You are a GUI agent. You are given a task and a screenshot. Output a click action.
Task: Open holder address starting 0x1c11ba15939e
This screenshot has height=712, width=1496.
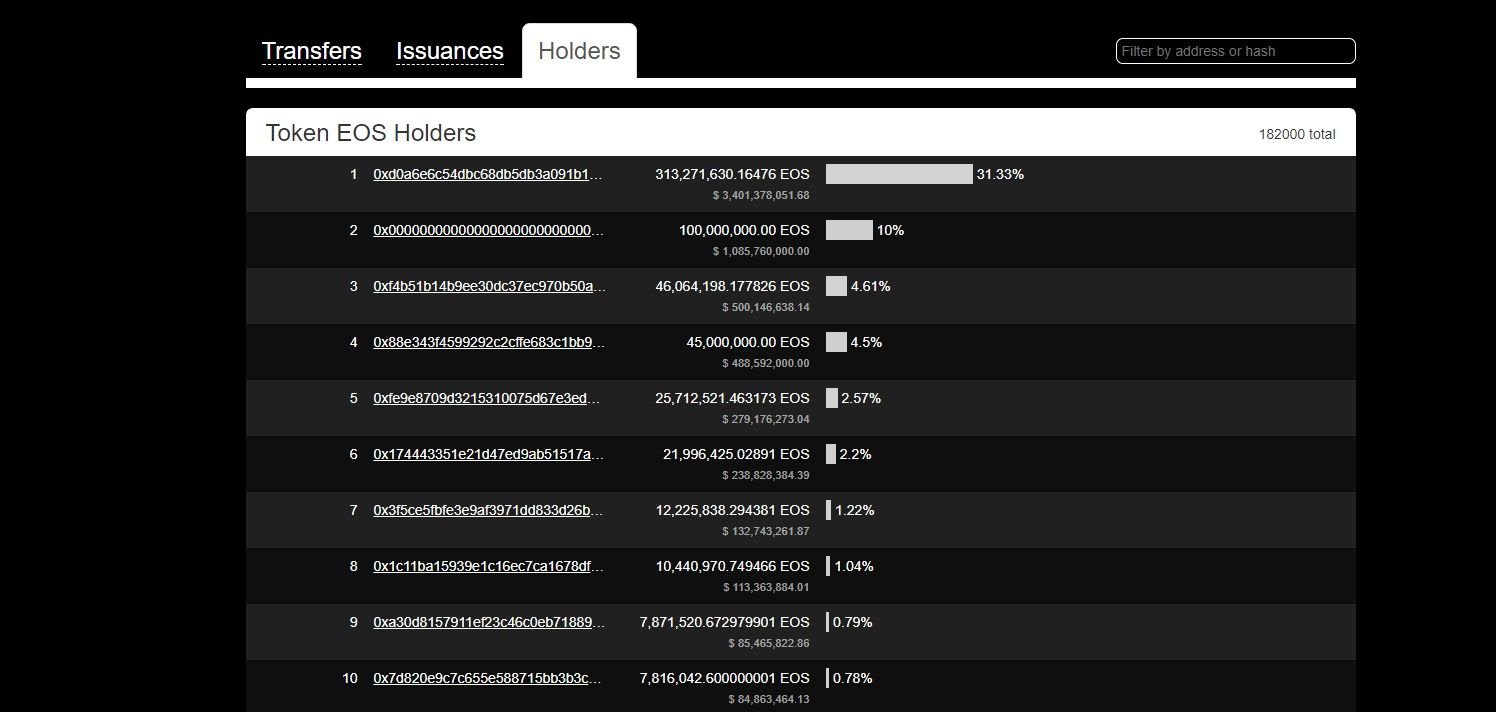(488, 566)
